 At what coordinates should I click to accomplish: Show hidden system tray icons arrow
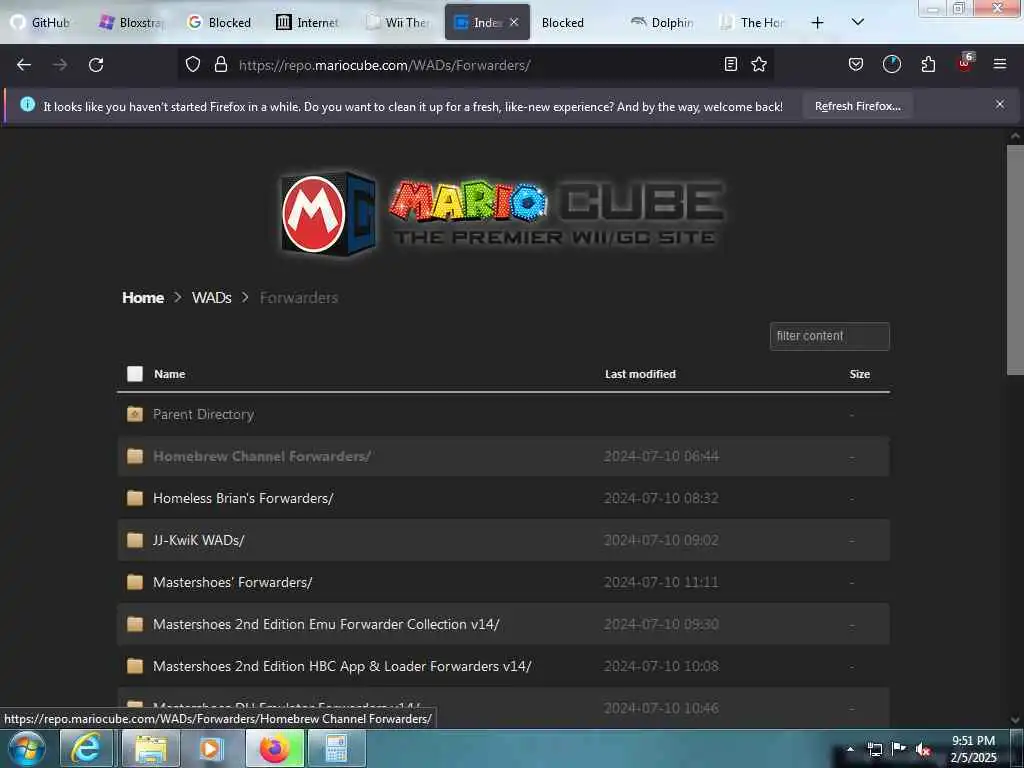tap(850, 749)
